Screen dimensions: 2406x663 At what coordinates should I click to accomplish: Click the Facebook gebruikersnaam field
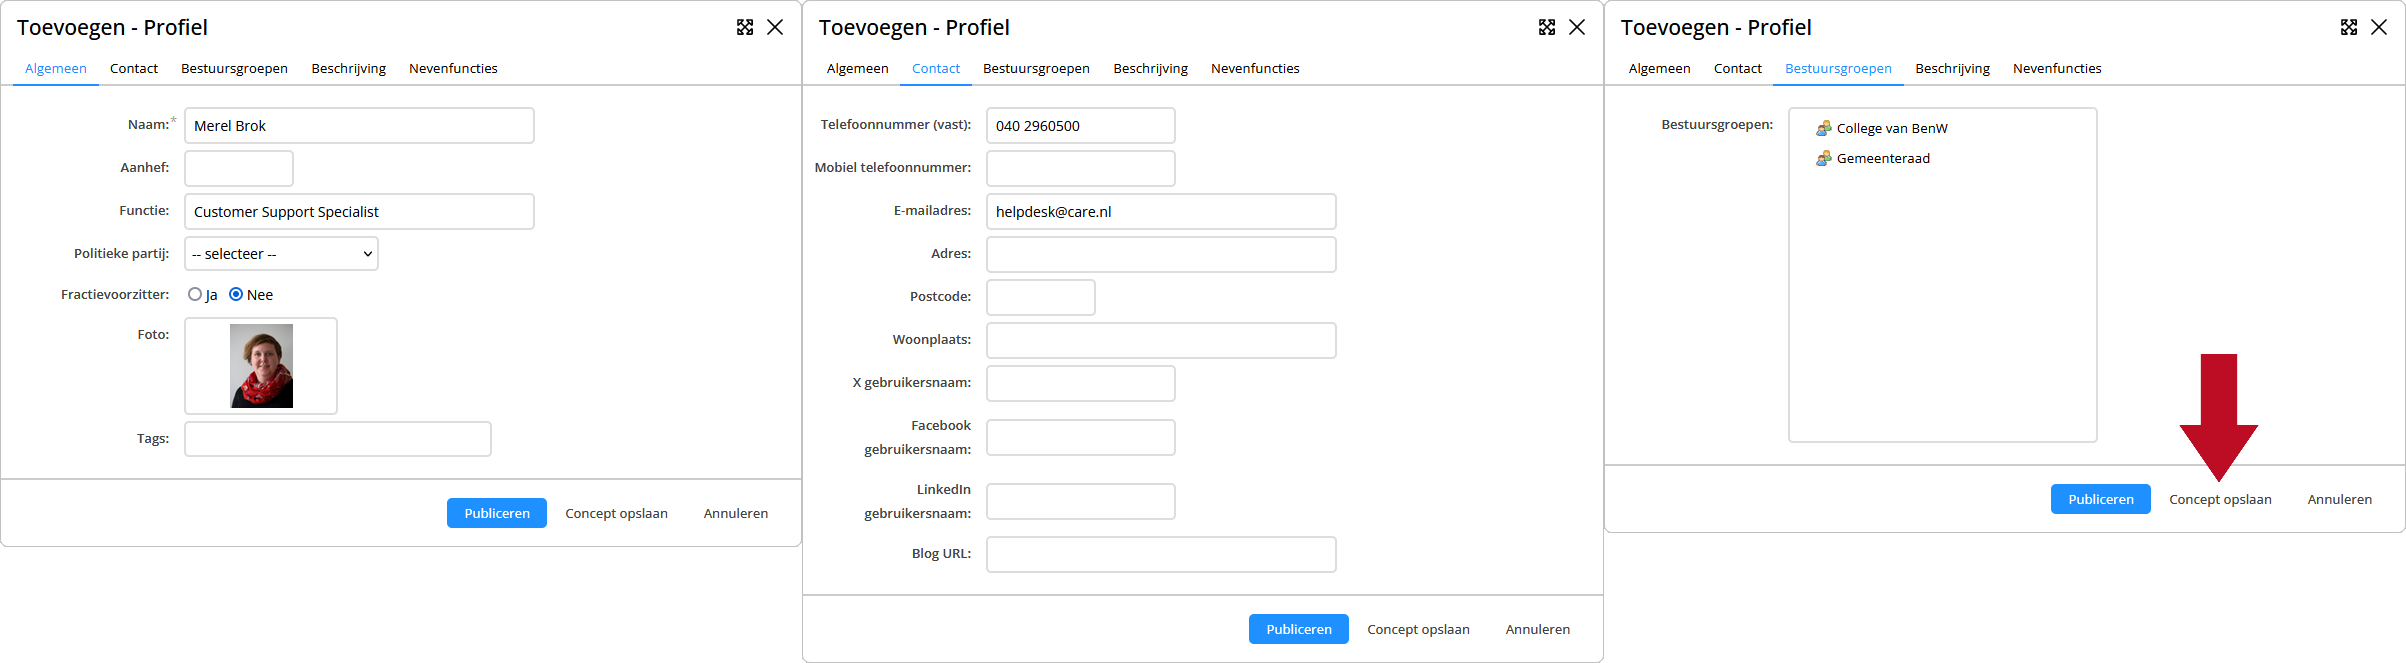point(1081,438)
